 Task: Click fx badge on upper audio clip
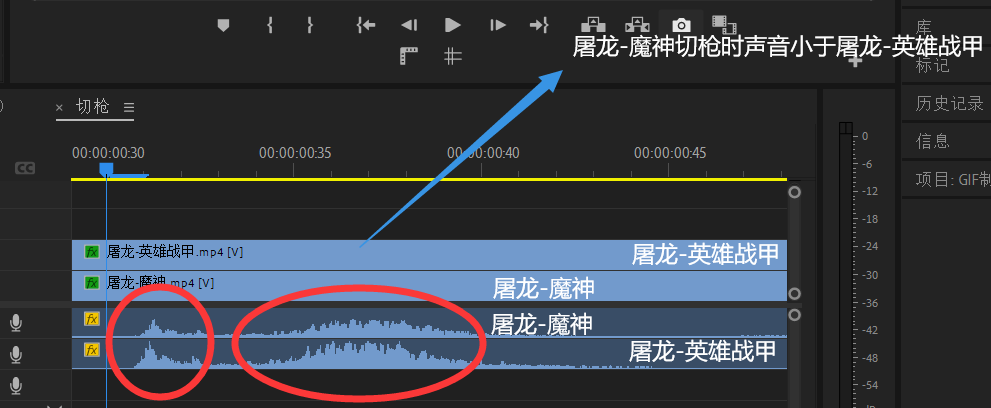[92, 319]
